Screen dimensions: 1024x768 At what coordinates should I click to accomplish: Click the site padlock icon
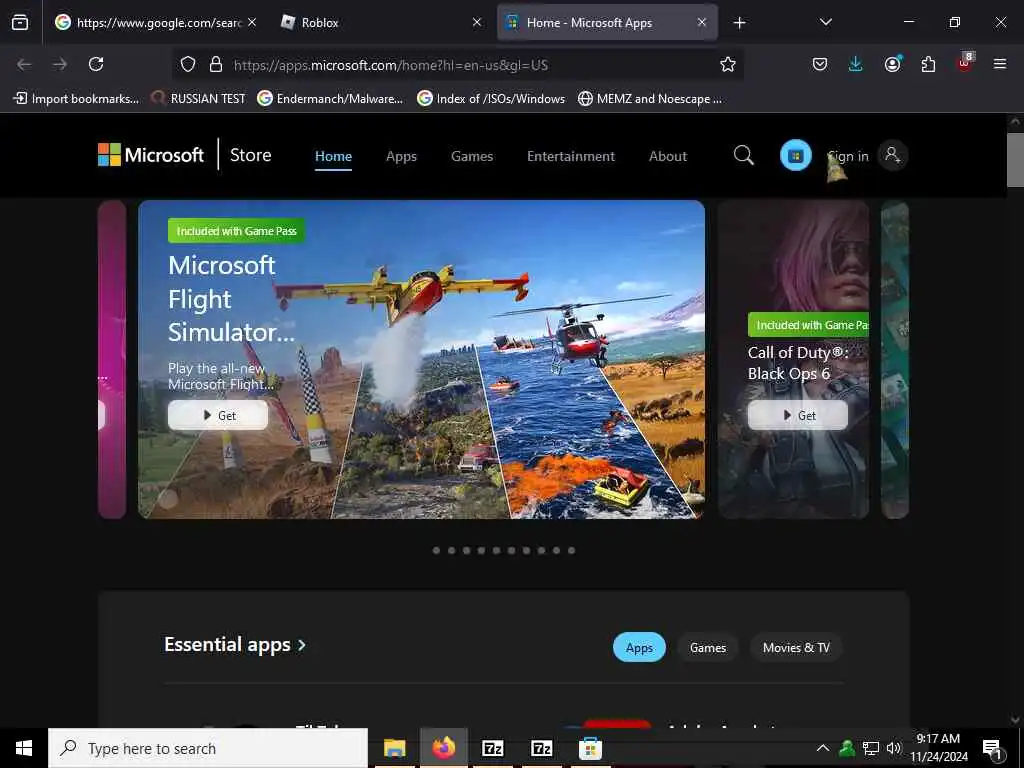coord(216,64)
